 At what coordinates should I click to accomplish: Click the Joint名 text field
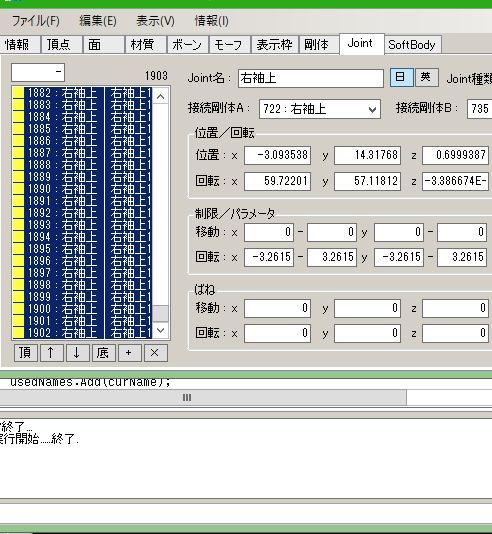pos(311,78)
